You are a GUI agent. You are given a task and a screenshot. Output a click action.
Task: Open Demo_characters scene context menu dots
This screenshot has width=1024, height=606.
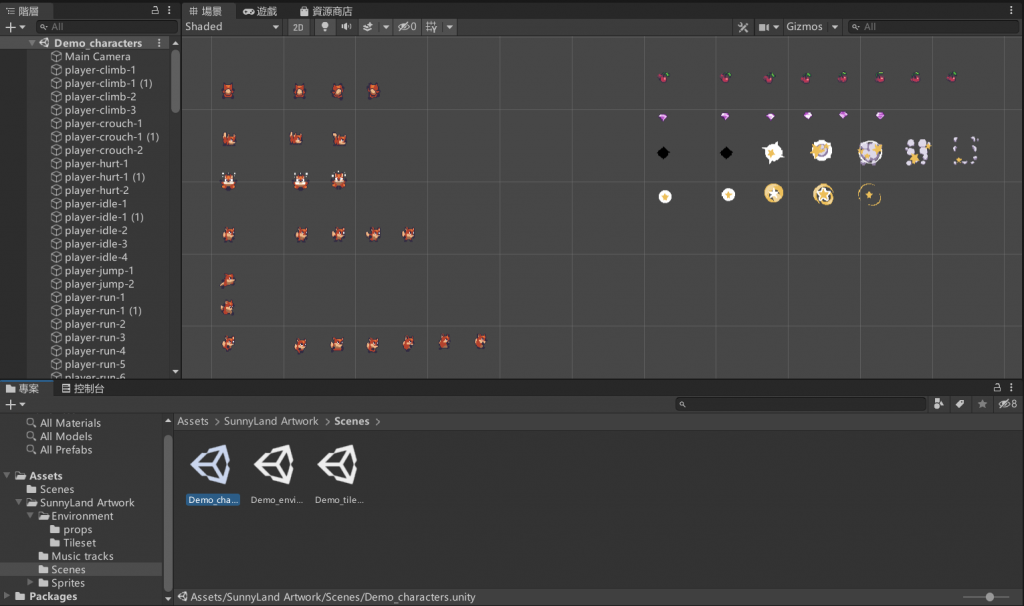point(159,42)
